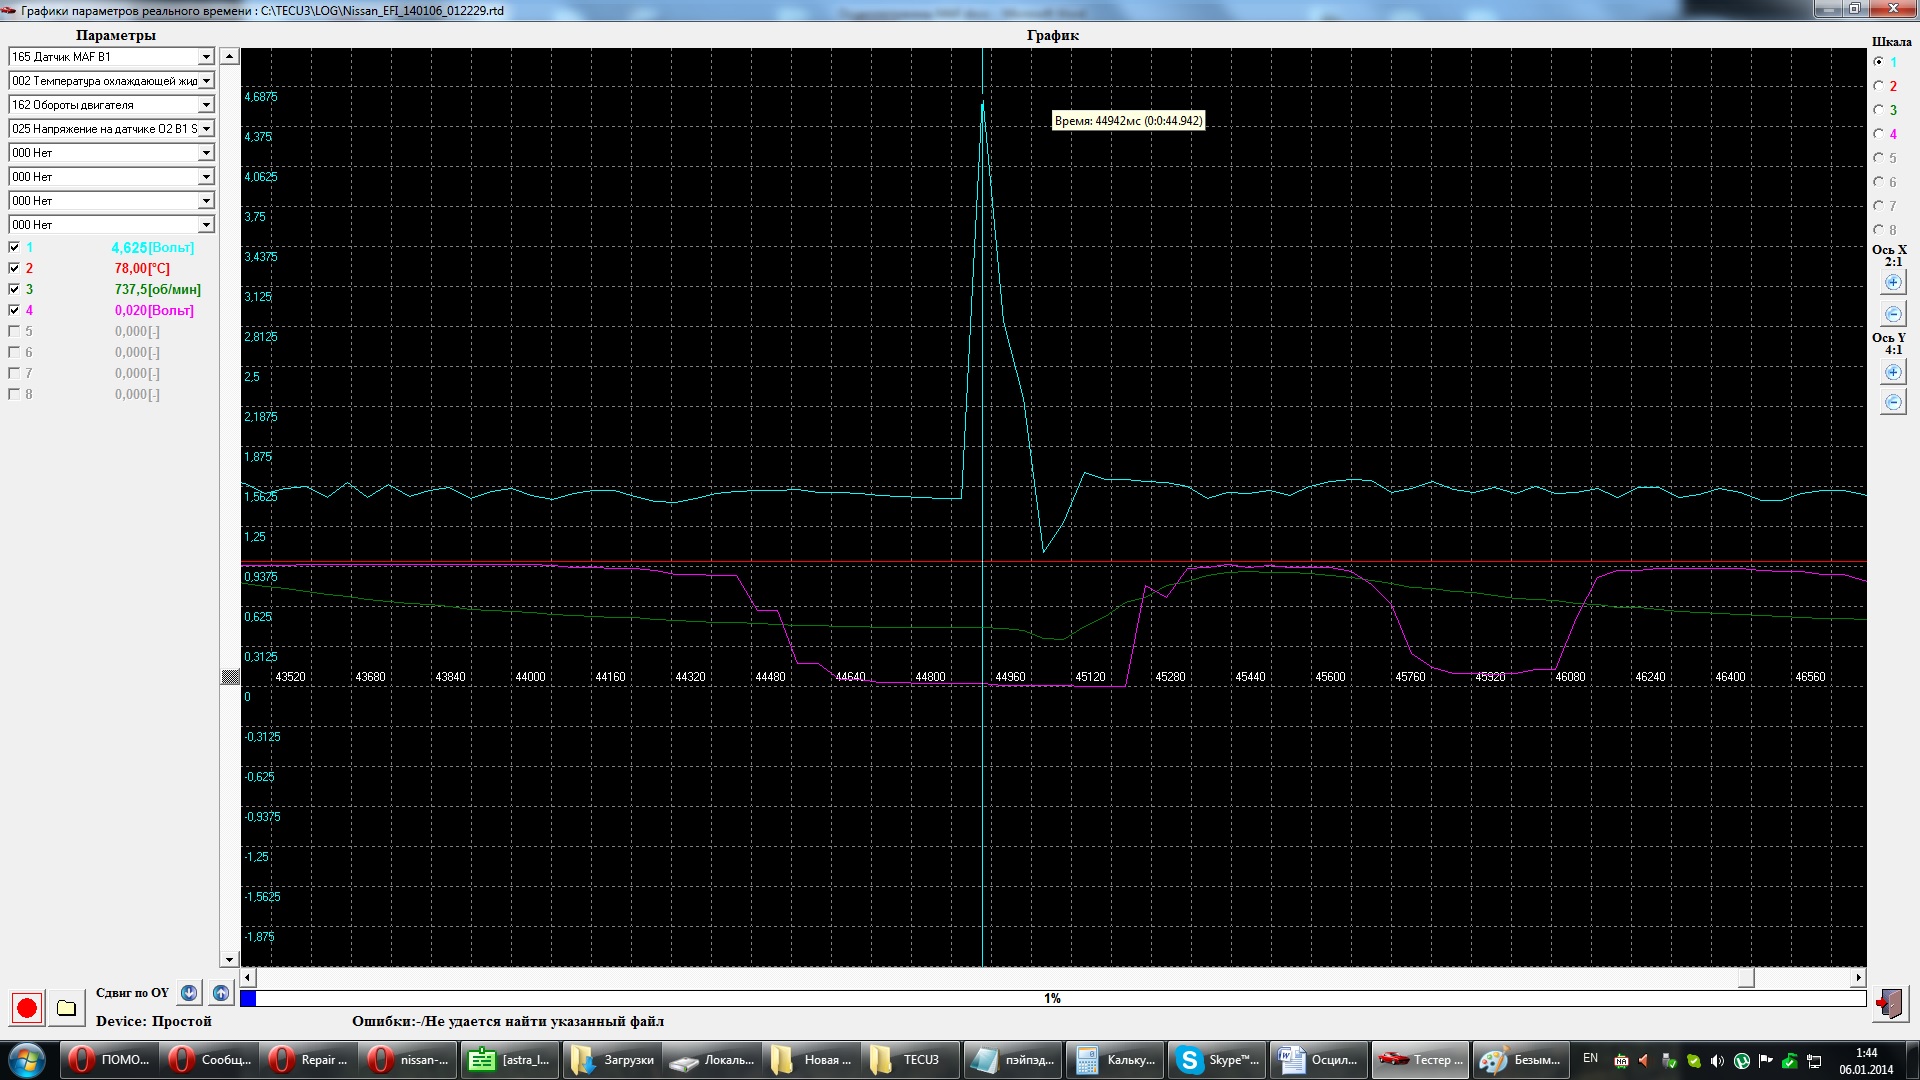This screenshot has width=1920, height=1080.
Task: Open the Windows Start menu
Action: (x=27, y=1060)
